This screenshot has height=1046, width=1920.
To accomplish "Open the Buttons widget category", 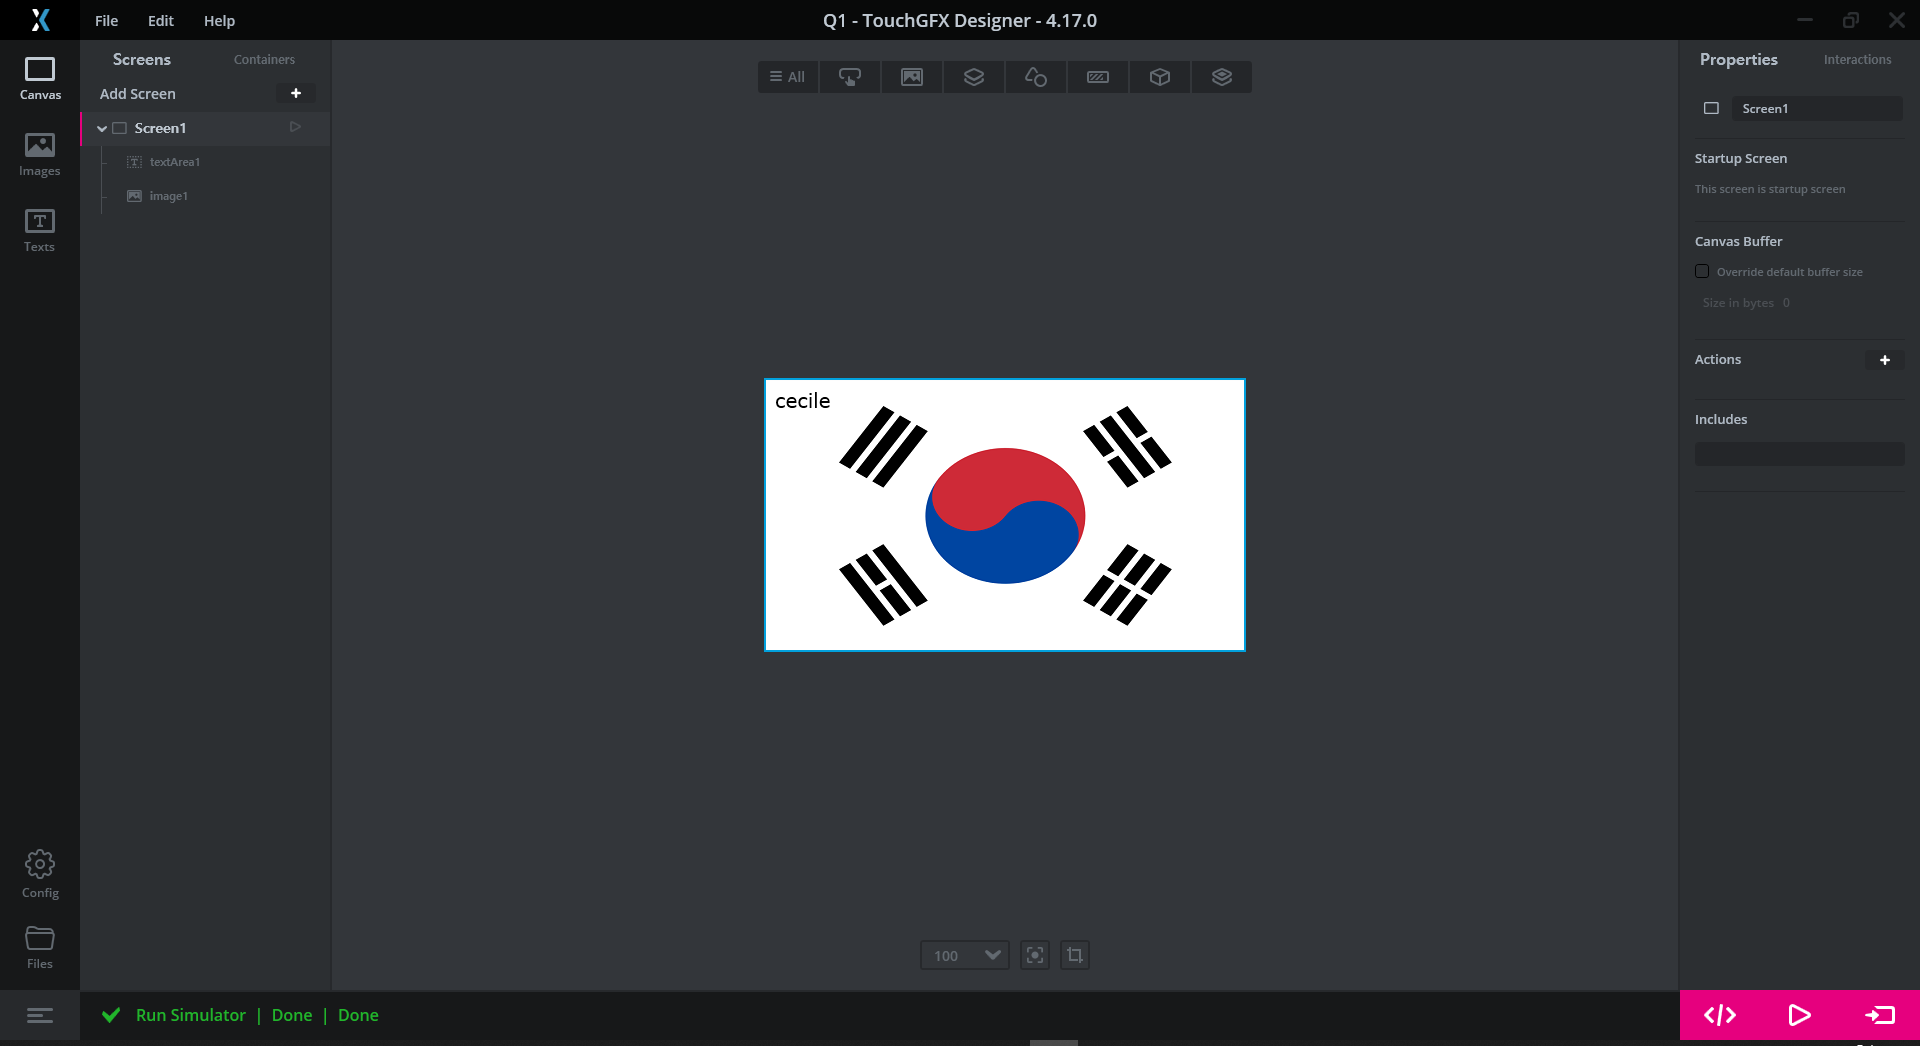I will pos(850,77).
